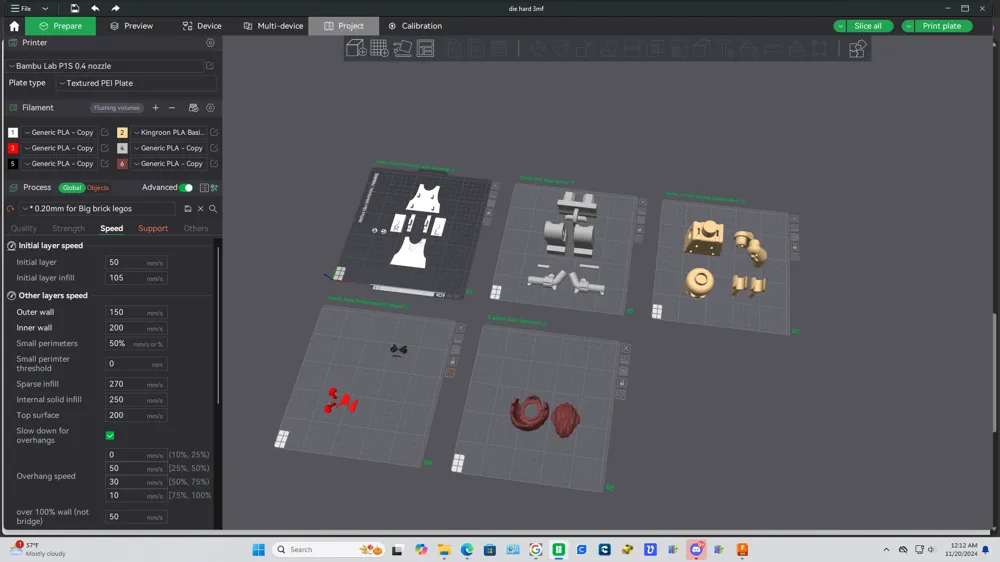The image size is (1000, 562).
Task: Click the Auto orient toolbar icon
Action: click(402, 48)
